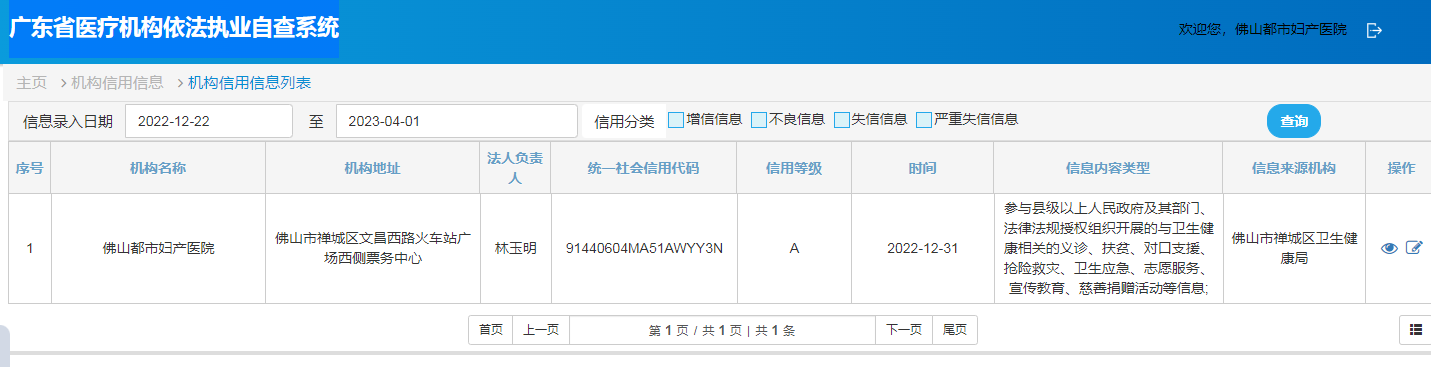Click the logout icon next to the hospital name
Image resolution: width=1431 pixels, height=367 pixels.
pos(1374,31)
